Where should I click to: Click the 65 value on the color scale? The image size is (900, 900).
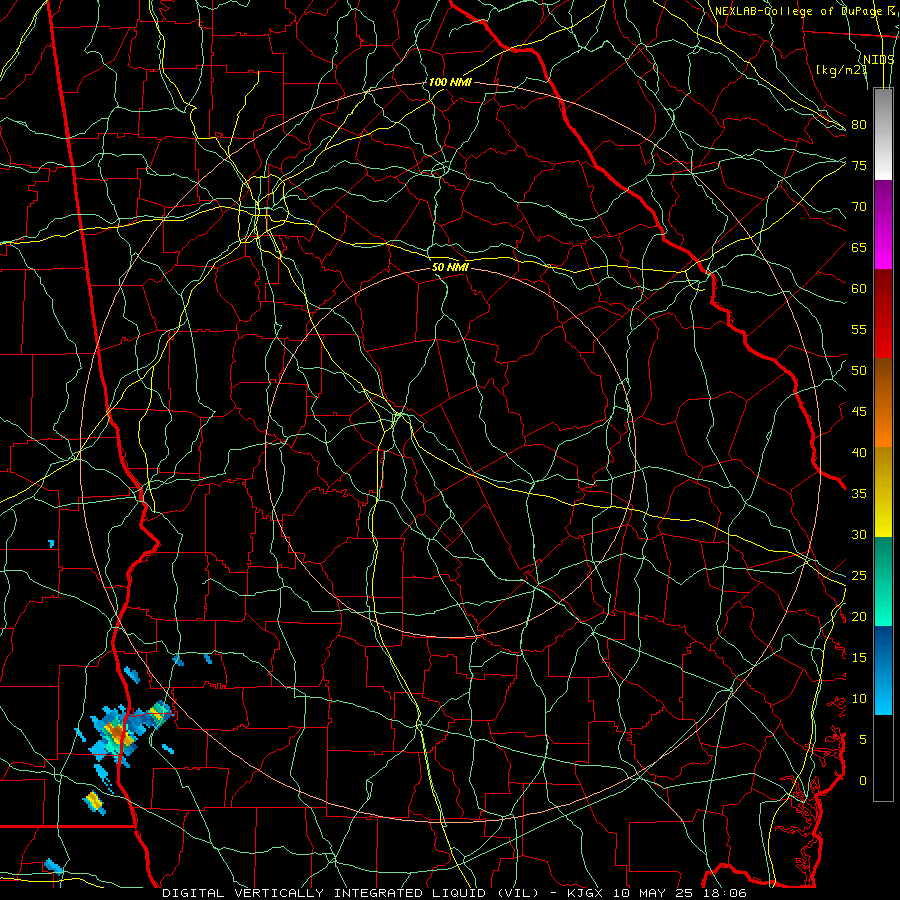[859, 247]
